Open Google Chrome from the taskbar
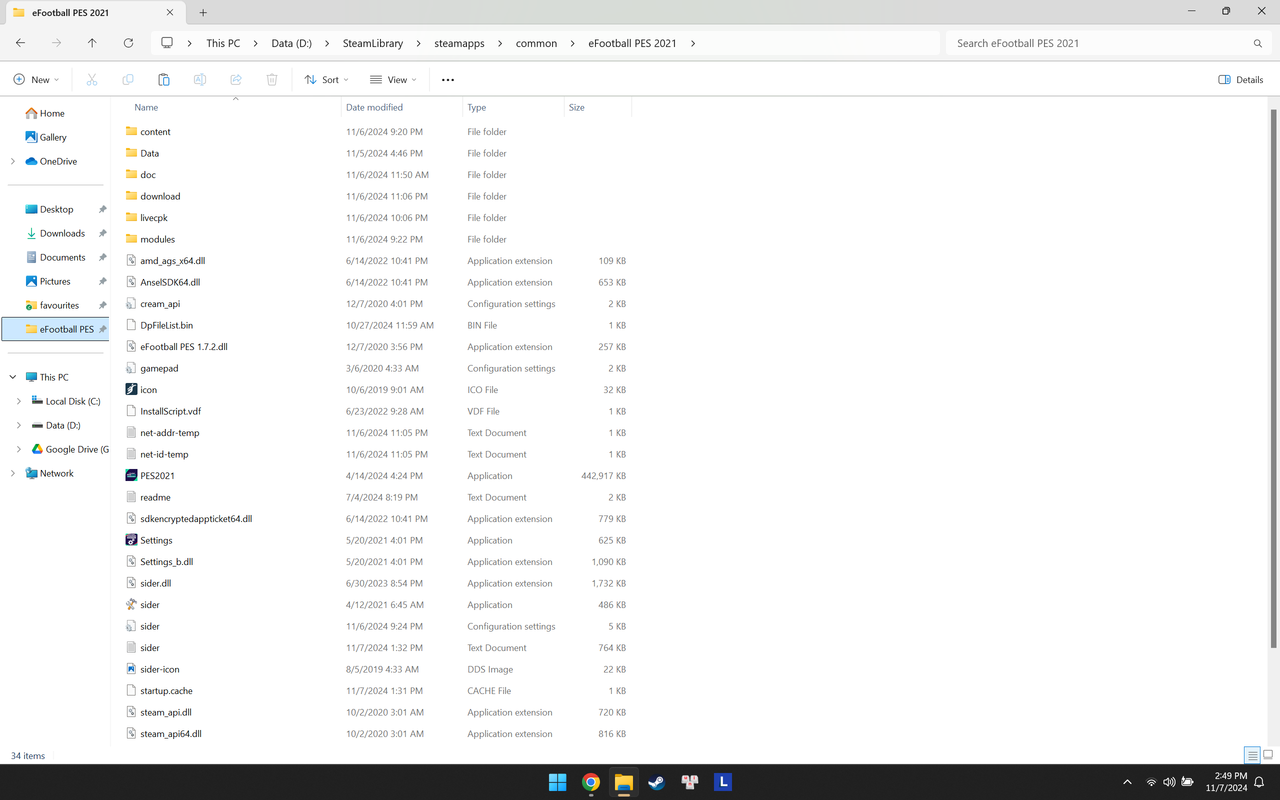Image resolution: width=1280 pixels, height=800 pixels. tap(590, 781)
